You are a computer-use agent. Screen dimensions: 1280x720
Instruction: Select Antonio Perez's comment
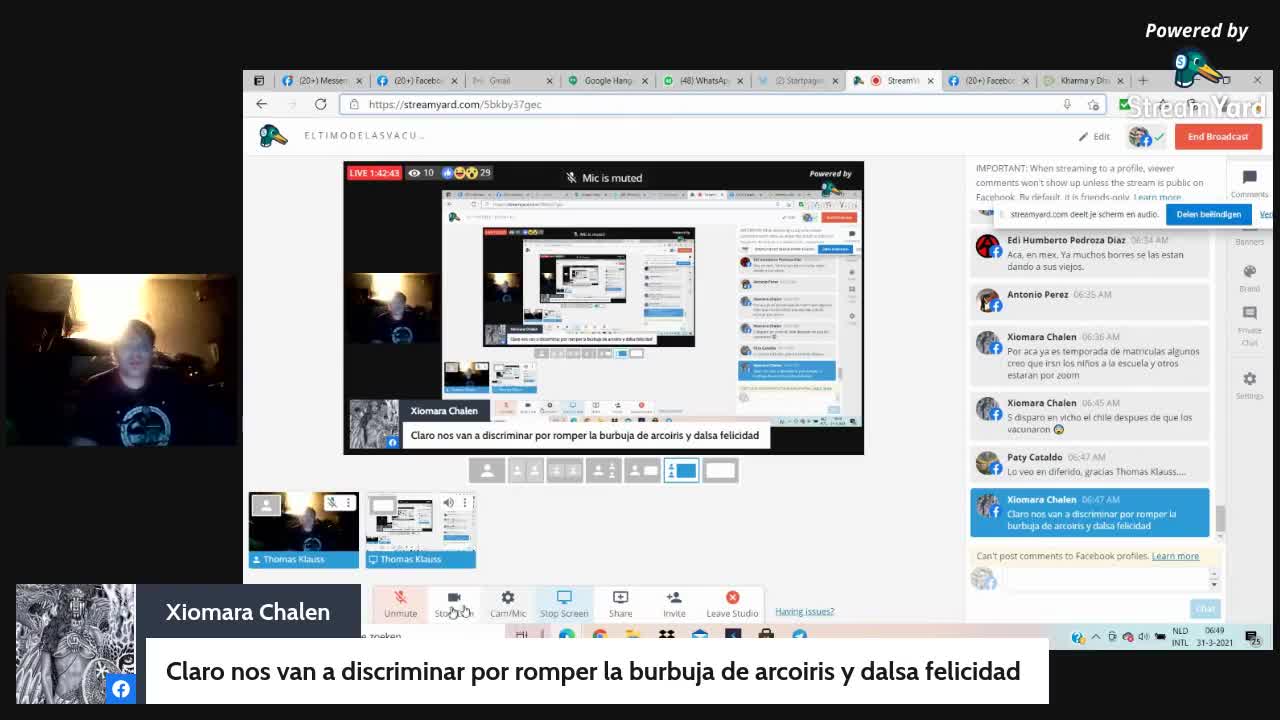[x=1090, y=300]
